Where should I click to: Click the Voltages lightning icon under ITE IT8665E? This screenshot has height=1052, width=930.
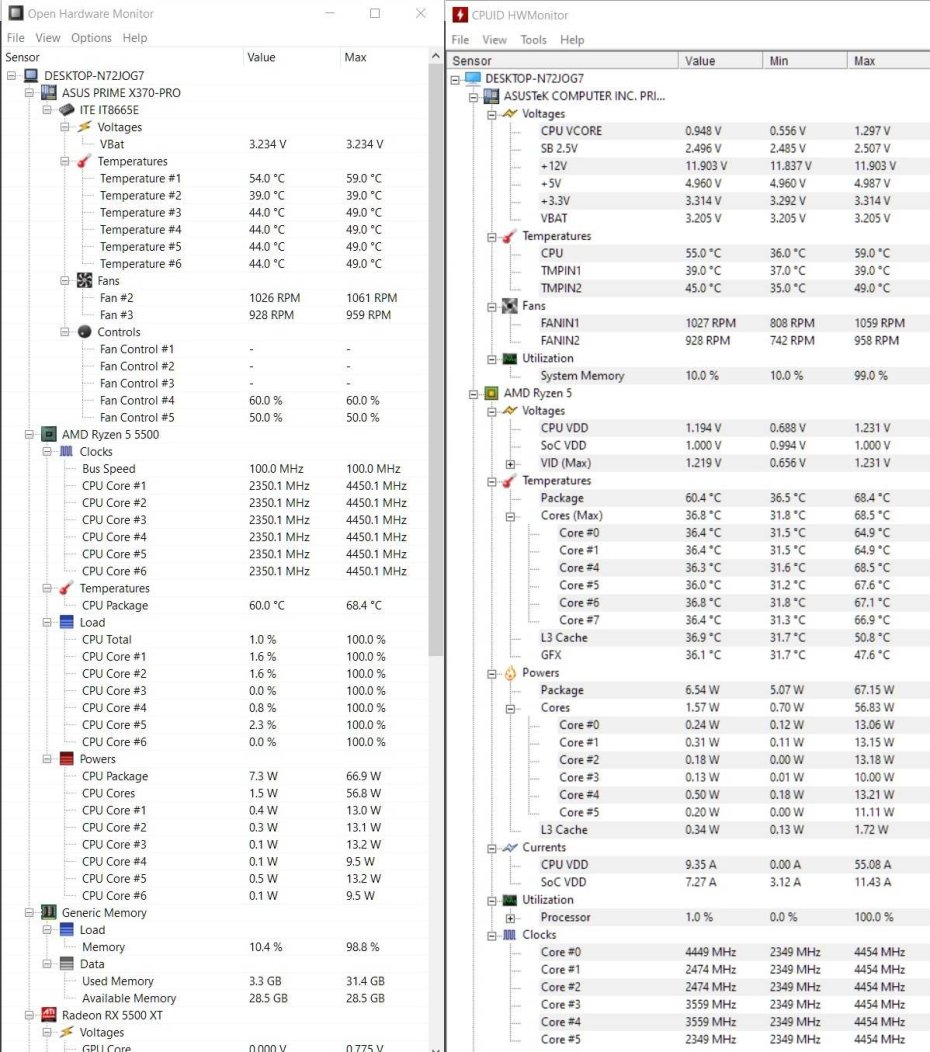click(x=84, y=126)
